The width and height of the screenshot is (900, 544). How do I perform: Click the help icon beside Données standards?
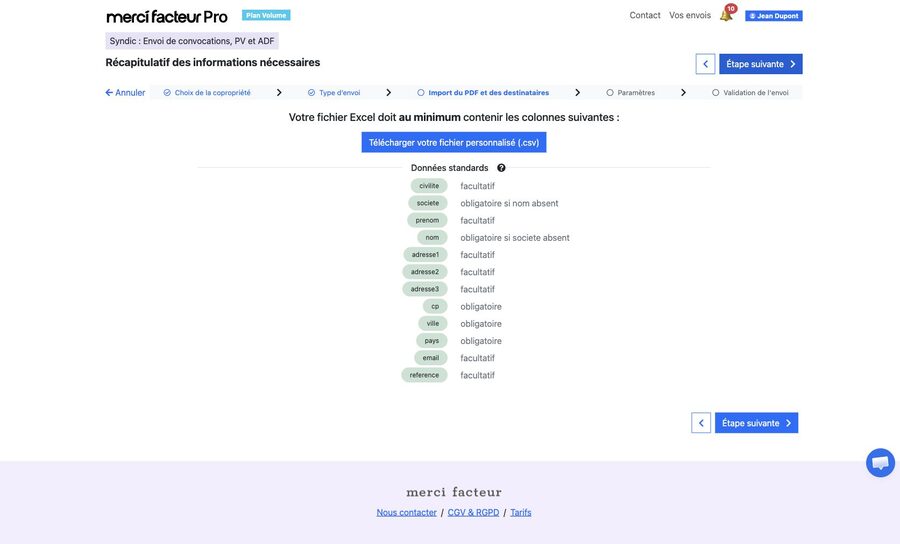coord(501,168)
